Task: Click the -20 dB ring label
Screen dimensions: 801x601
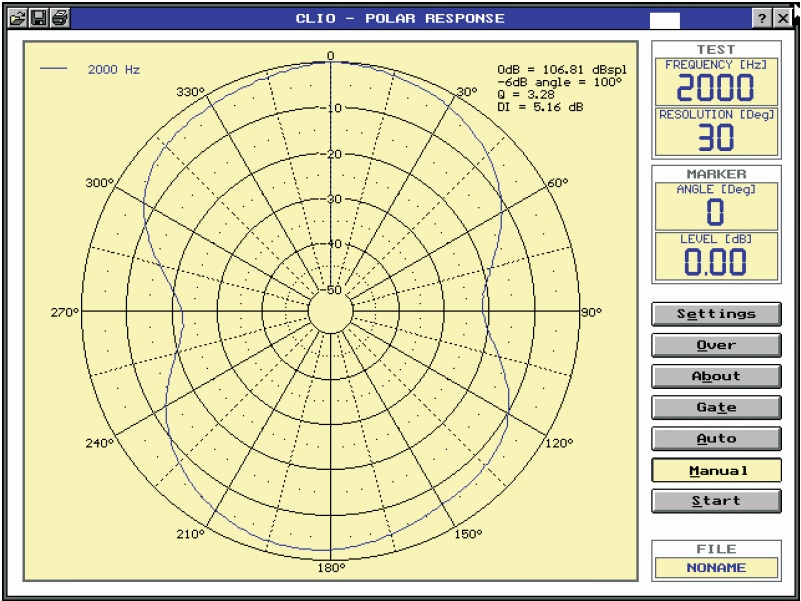Action: (x=331, y=154)
